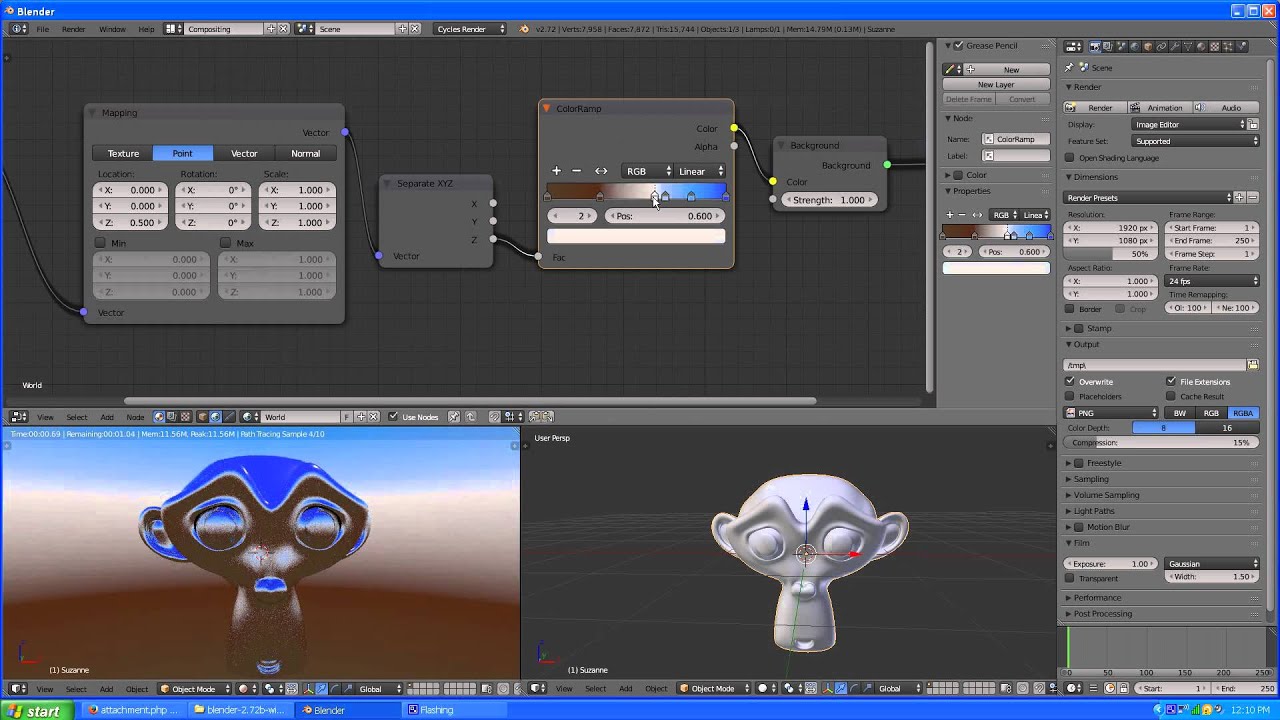Open the RGB color mode dropdown in ColorRamp node
Viewport: 1280px width, 720px height.
(646, 171)
